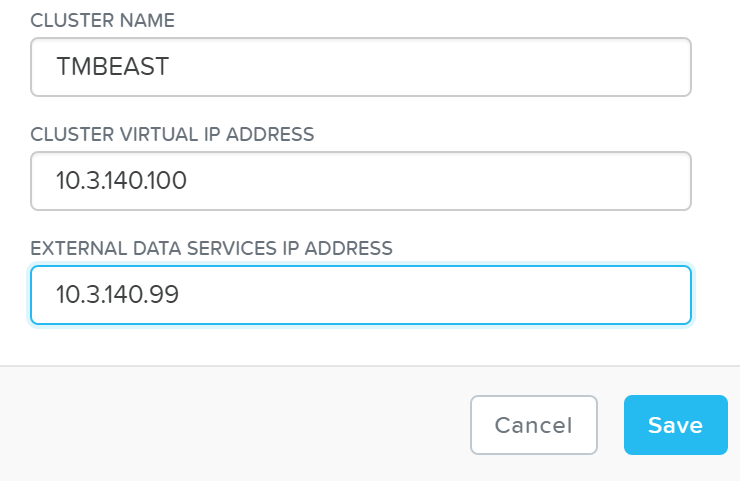
Task: Click the Cancel button
Action: tap(533, 425)
